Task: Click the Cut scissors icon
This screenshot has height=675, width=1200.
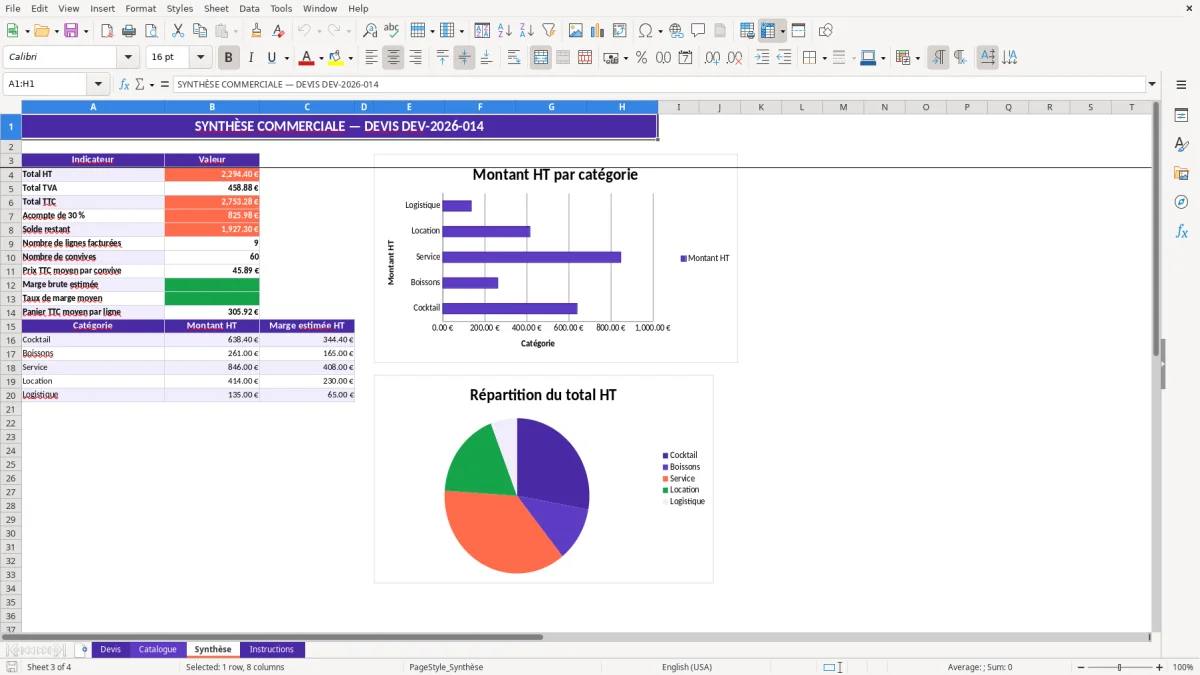Action: (x=177, y=31)
